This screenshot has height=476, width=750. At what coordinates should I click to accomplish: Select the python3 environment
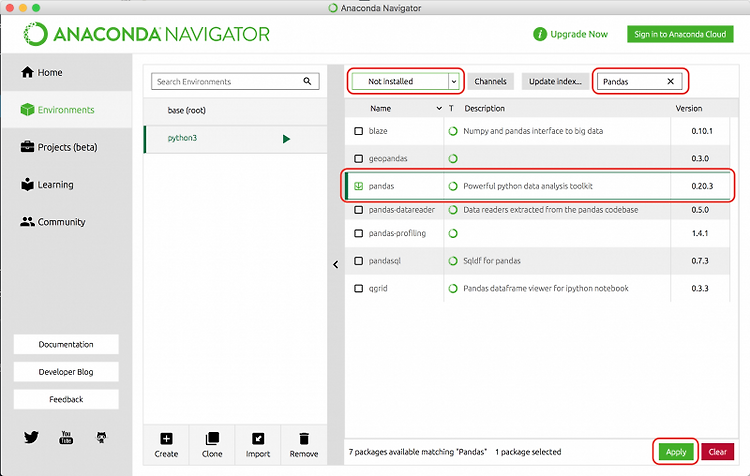coord(235,139)
